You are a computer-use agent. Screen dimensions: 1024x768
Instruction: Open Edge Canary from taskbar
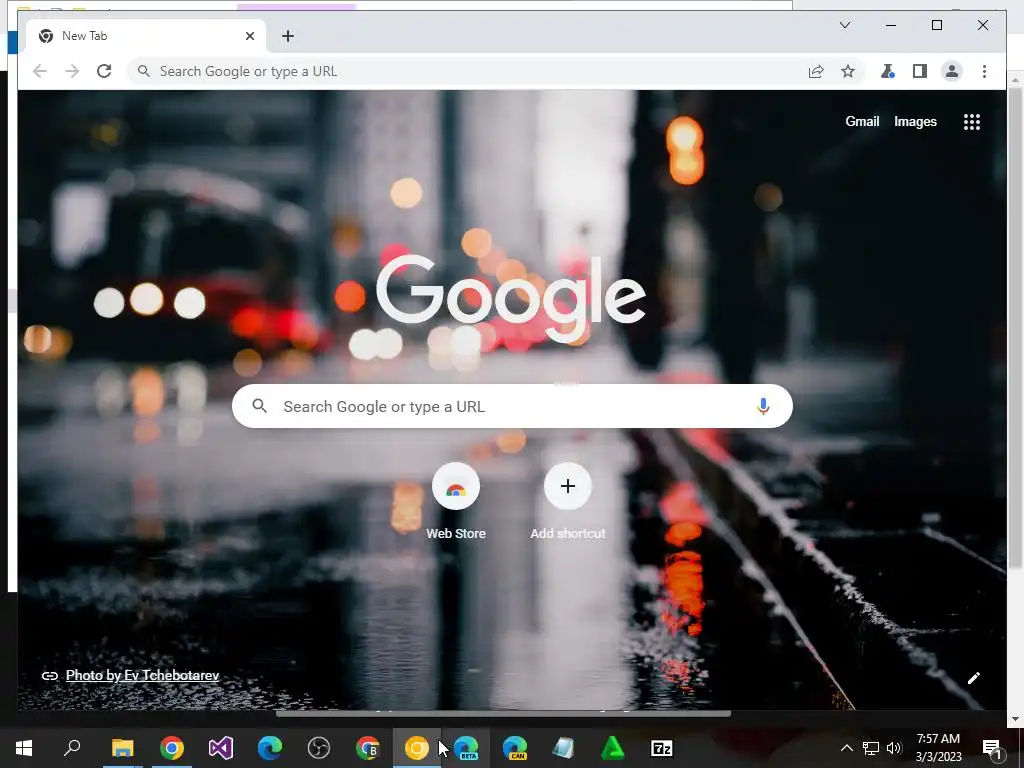[x=515, y=748]
